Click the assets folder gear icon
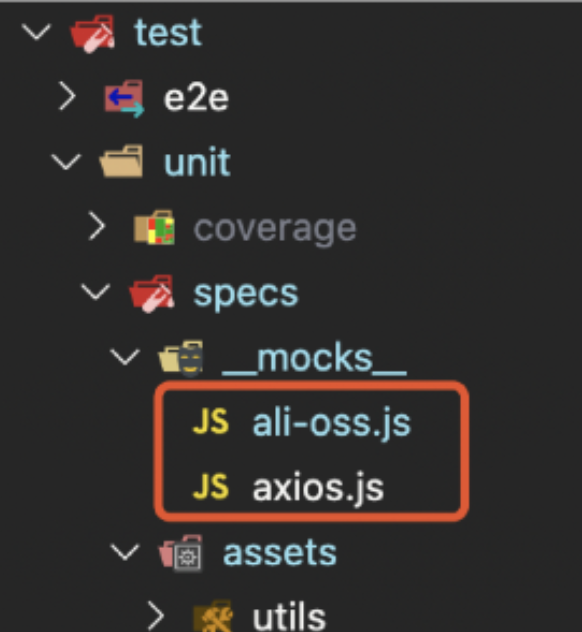This screenshot has height=632, width=582. [181, 553]
